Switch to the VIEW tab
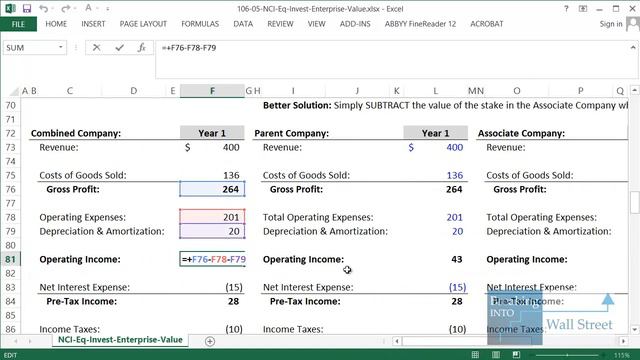Screen dimensions: 640x360 (x=316, y=24)
